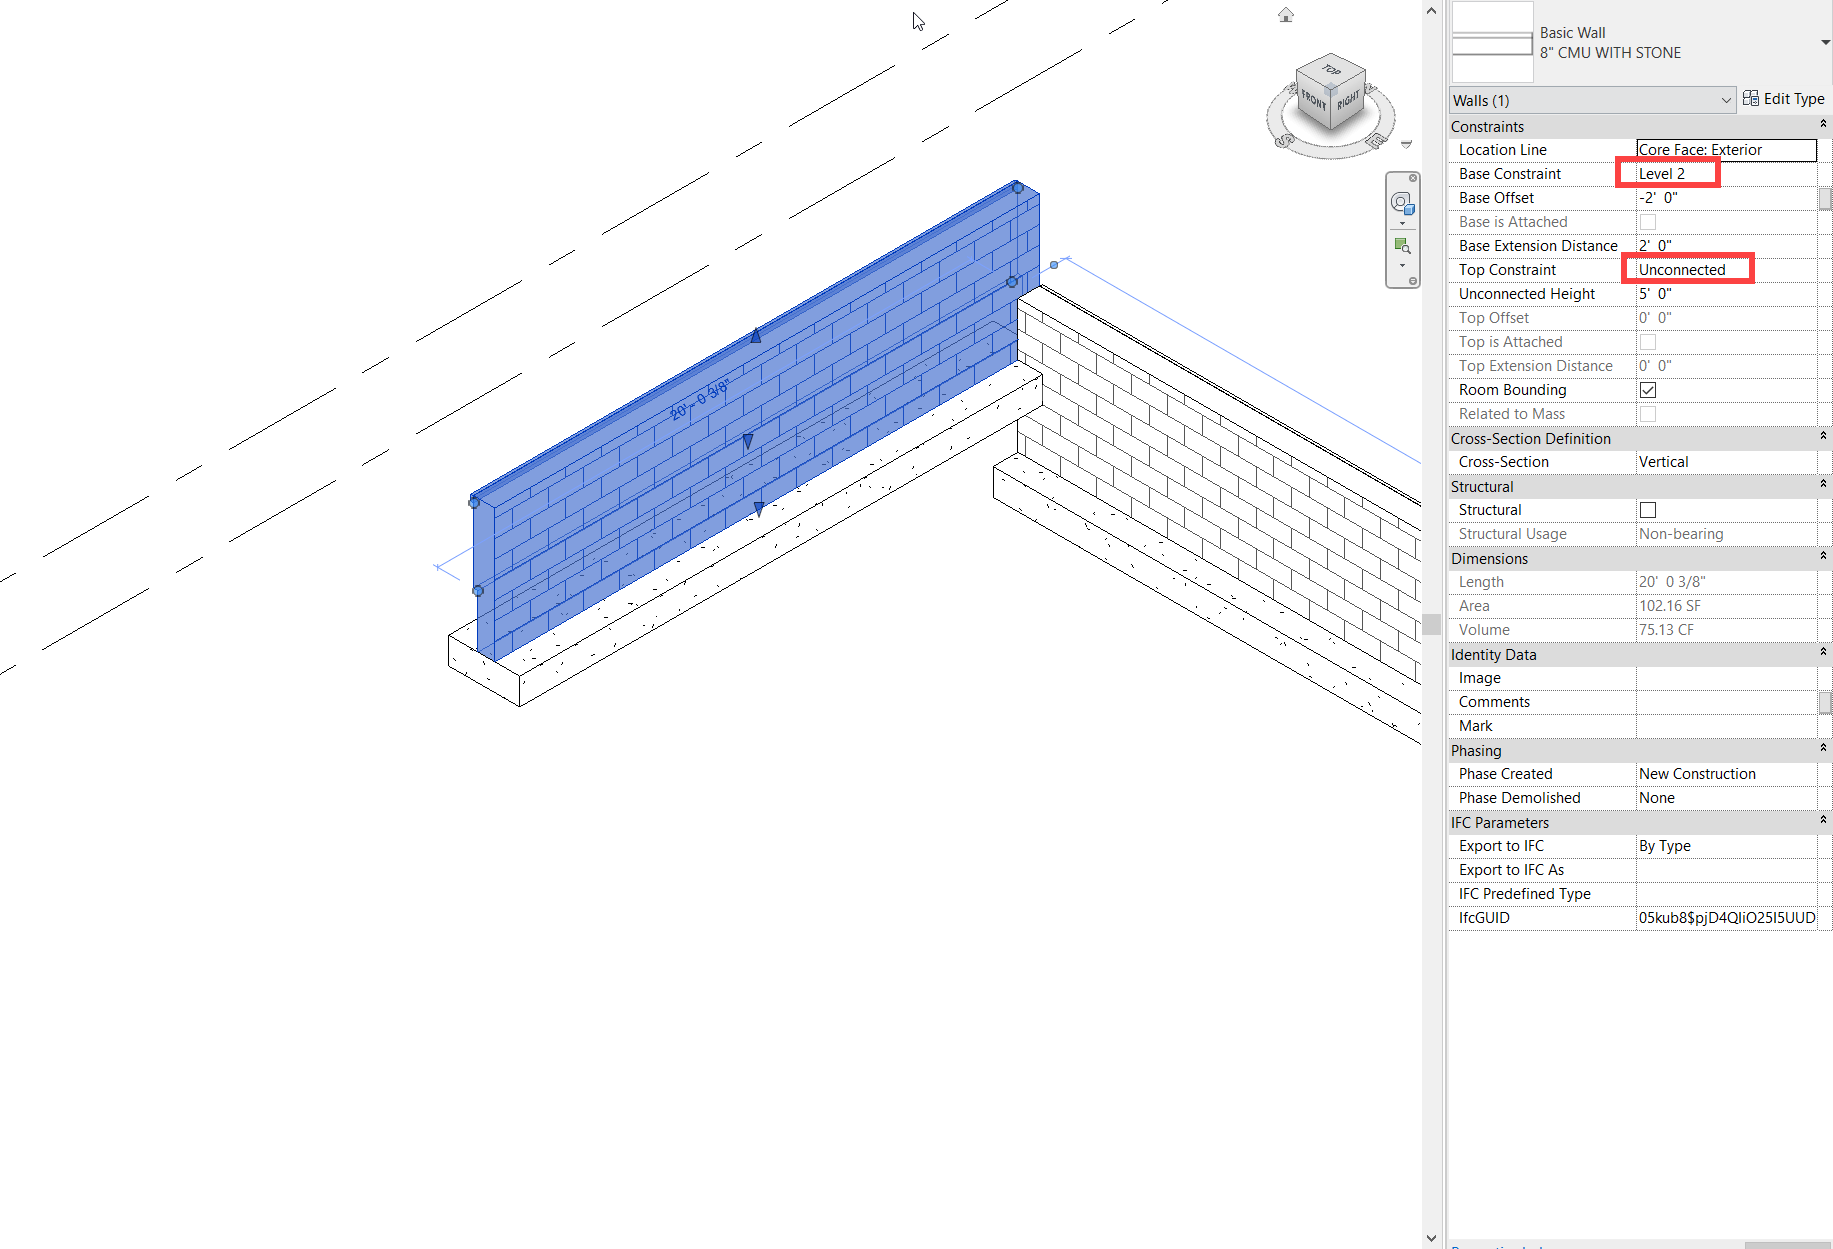Click the Home icon beside the ViewCube
The image size is (1833, 1249).
(1286, 16)
